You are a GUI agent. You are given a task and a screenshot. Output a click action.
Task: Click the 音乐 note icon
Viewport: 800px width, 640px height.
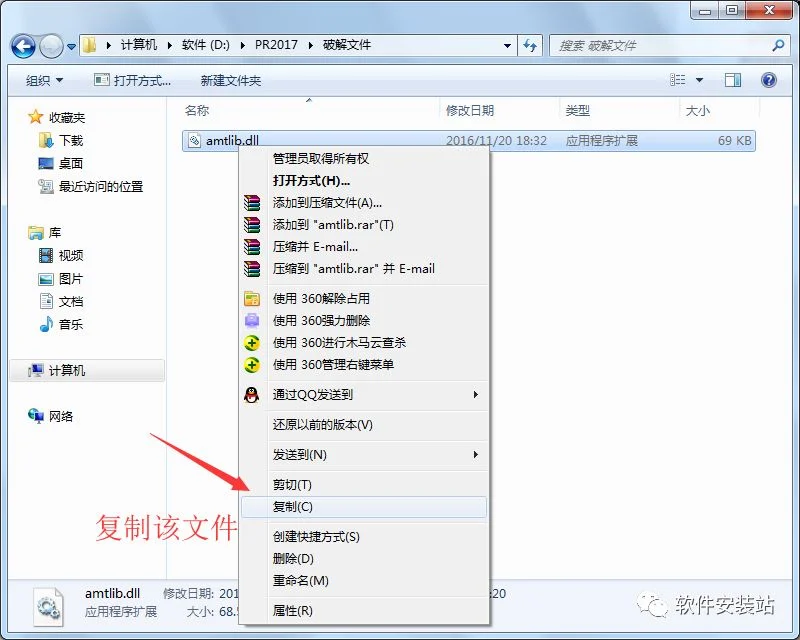click(x=46, y=324)
